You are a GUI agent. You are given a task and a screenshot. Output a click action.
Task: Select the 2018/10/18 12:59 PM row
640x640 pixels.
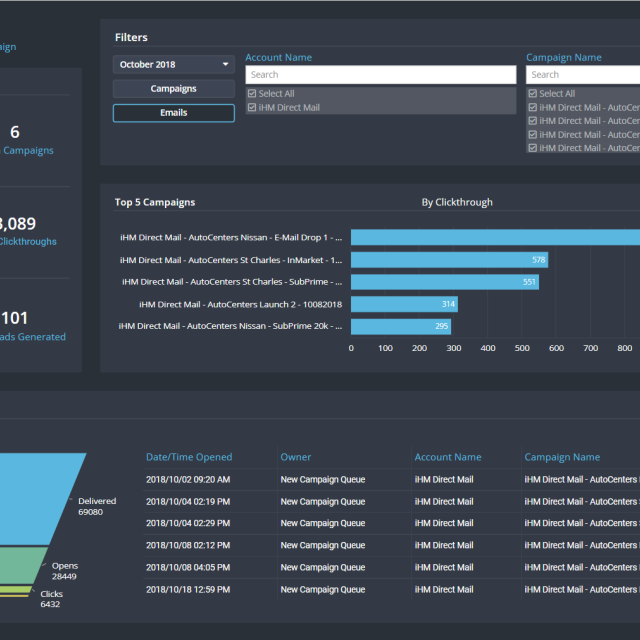tap(391, 589)
